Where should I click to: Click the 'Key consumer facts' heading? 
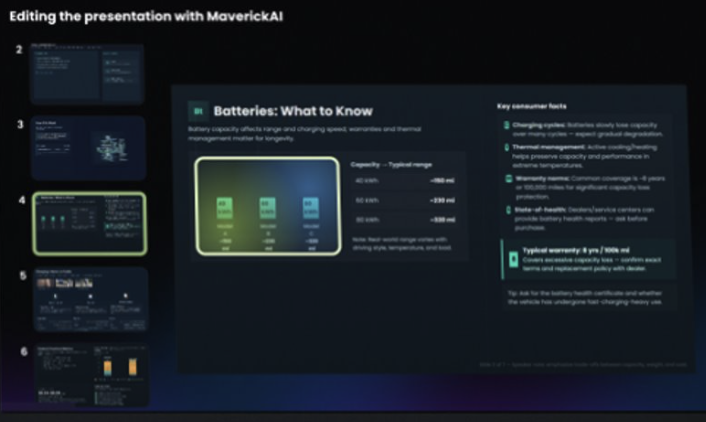[x=532, y=106]
